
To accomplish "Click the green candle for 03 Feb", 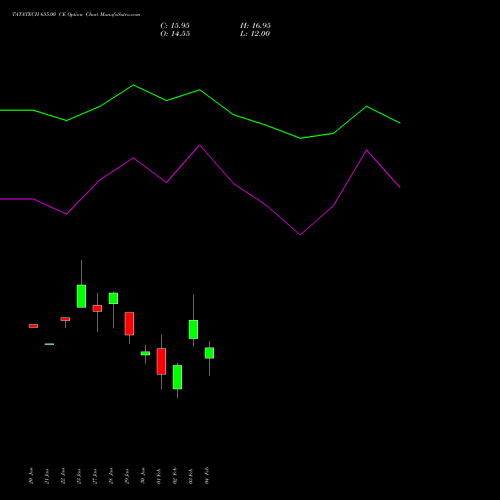I will point(193,329).
